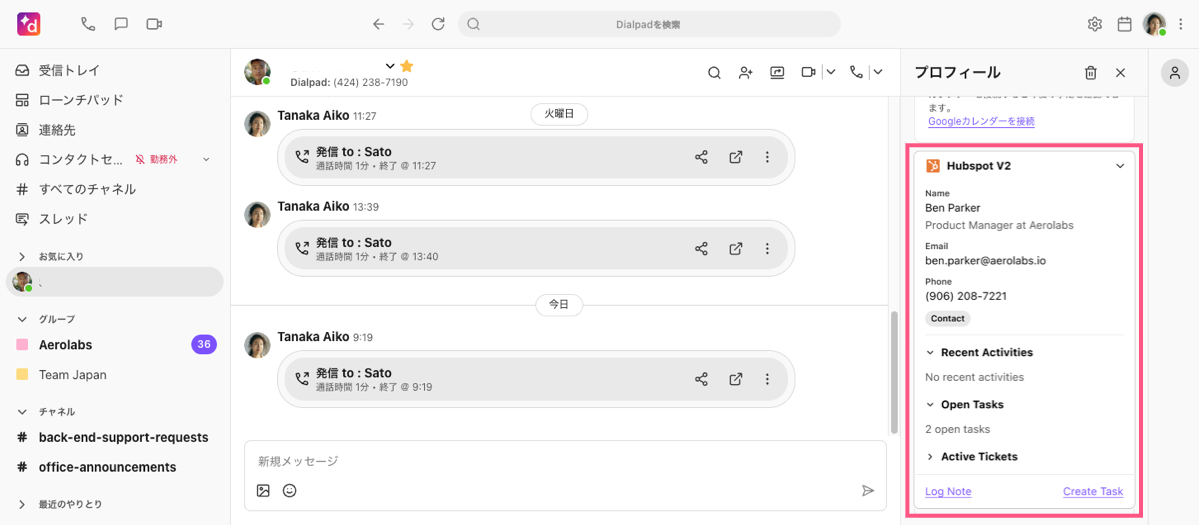Open more options for 9:19 call

click(x=767, y=379)
